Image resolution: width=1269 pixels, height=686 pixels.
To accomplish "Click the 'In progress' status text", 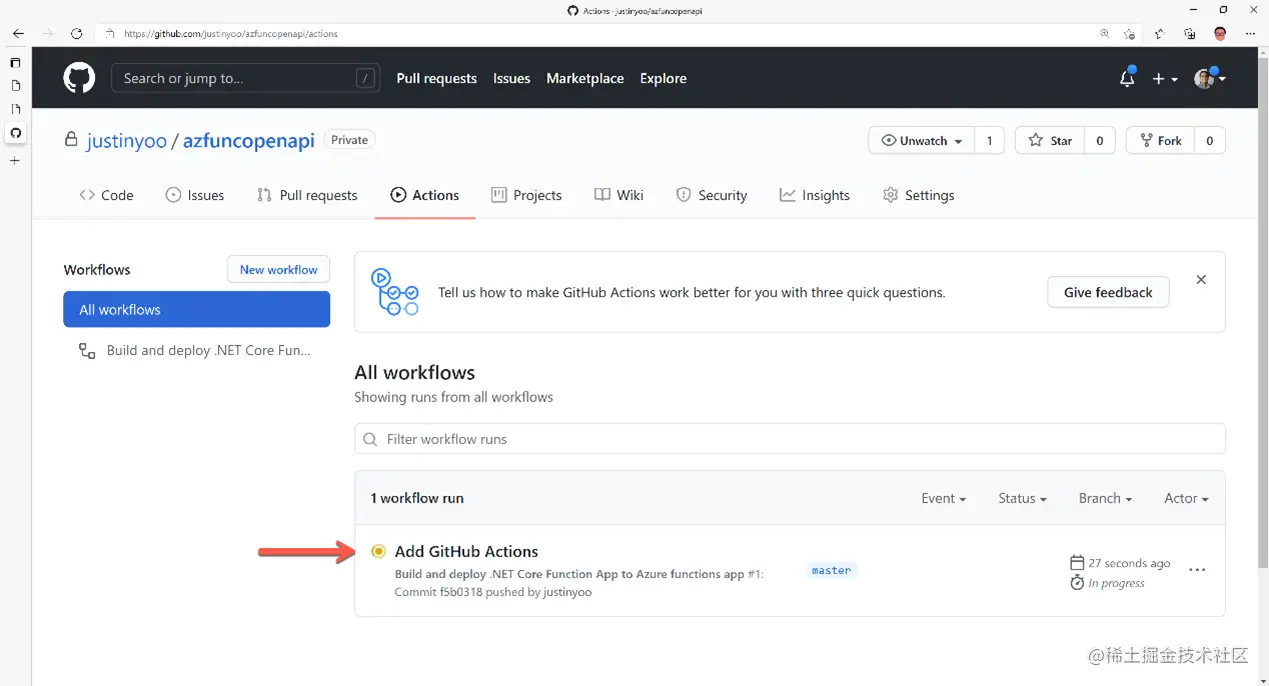I will [x=1116, y=583].
